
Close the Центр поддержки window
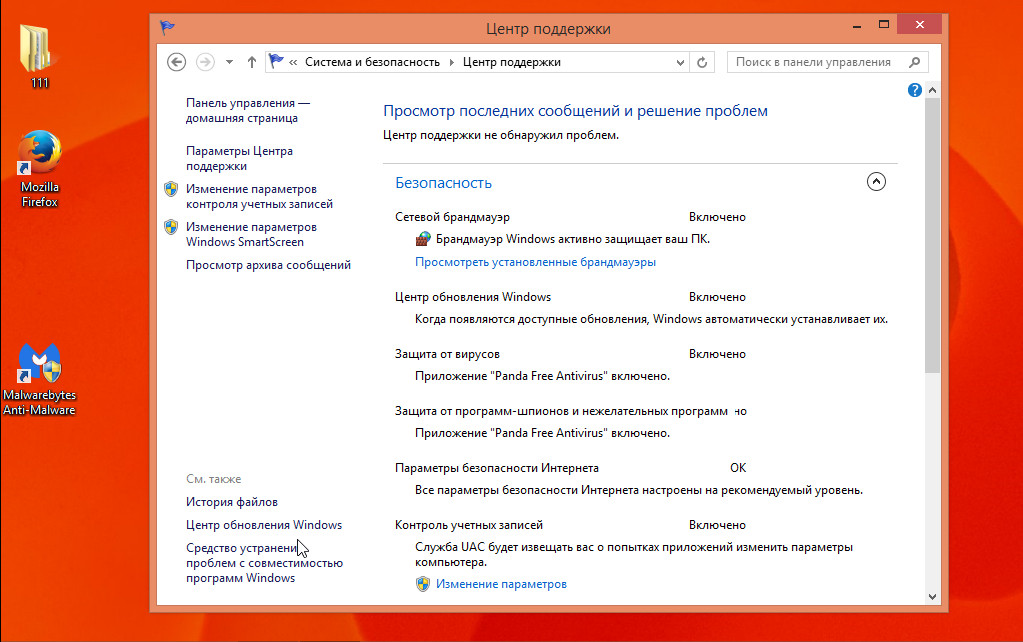919,24
